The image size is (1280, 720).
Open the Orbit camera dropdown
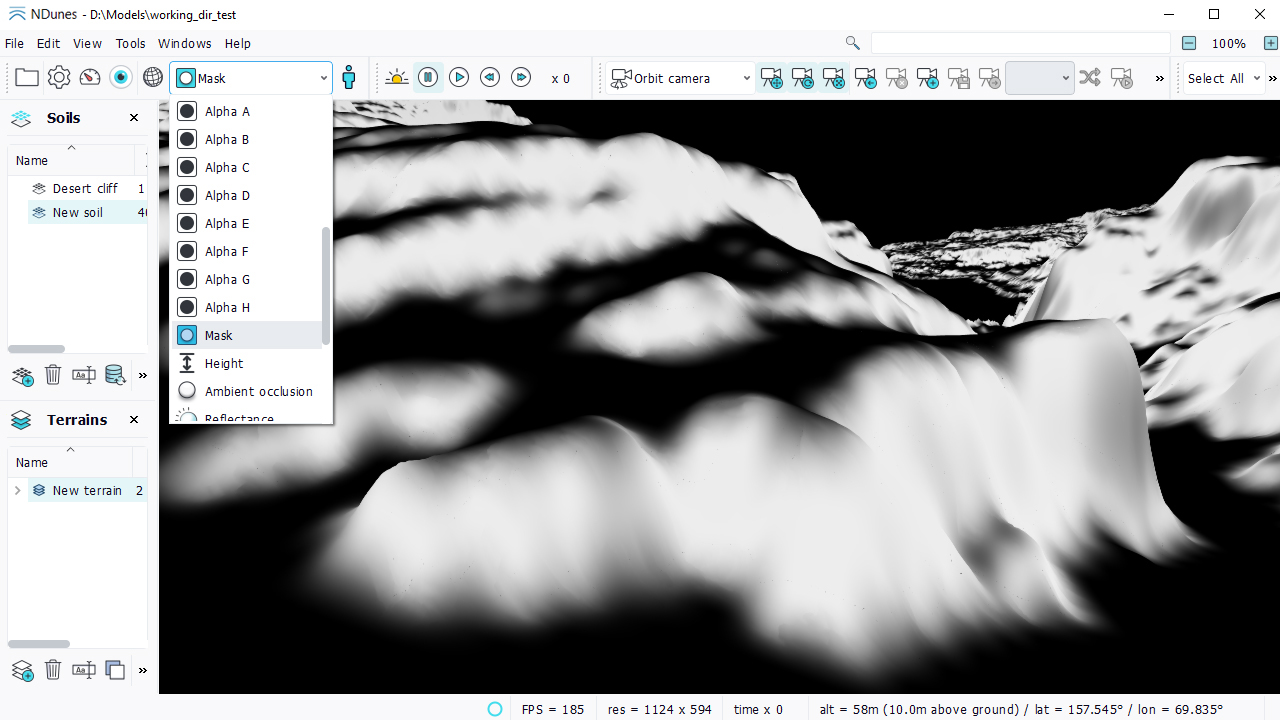682,78
